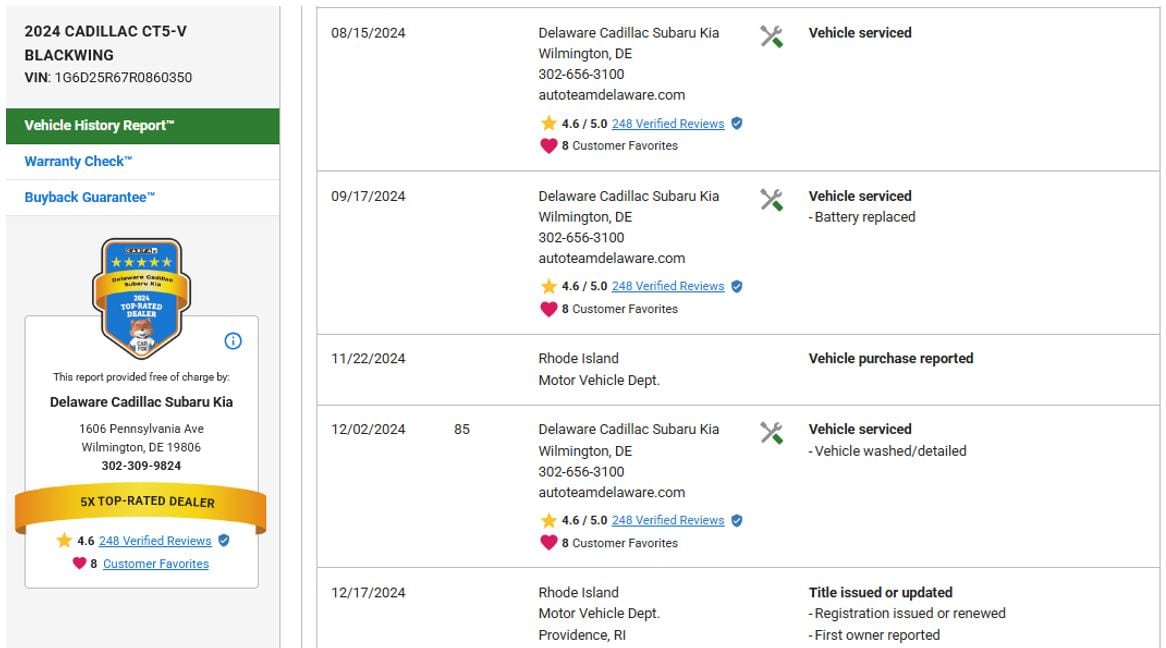Open the Customer Favorites link in sidebar
The image size is (1166, 648).
click(156, 564)
